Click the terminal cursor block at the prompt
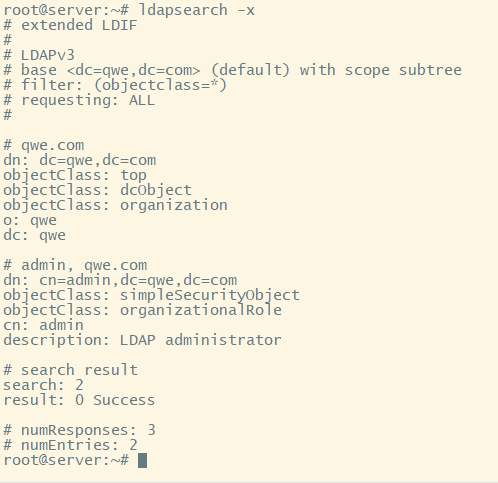Screen dimensions: 498x483 click(142, 460)
